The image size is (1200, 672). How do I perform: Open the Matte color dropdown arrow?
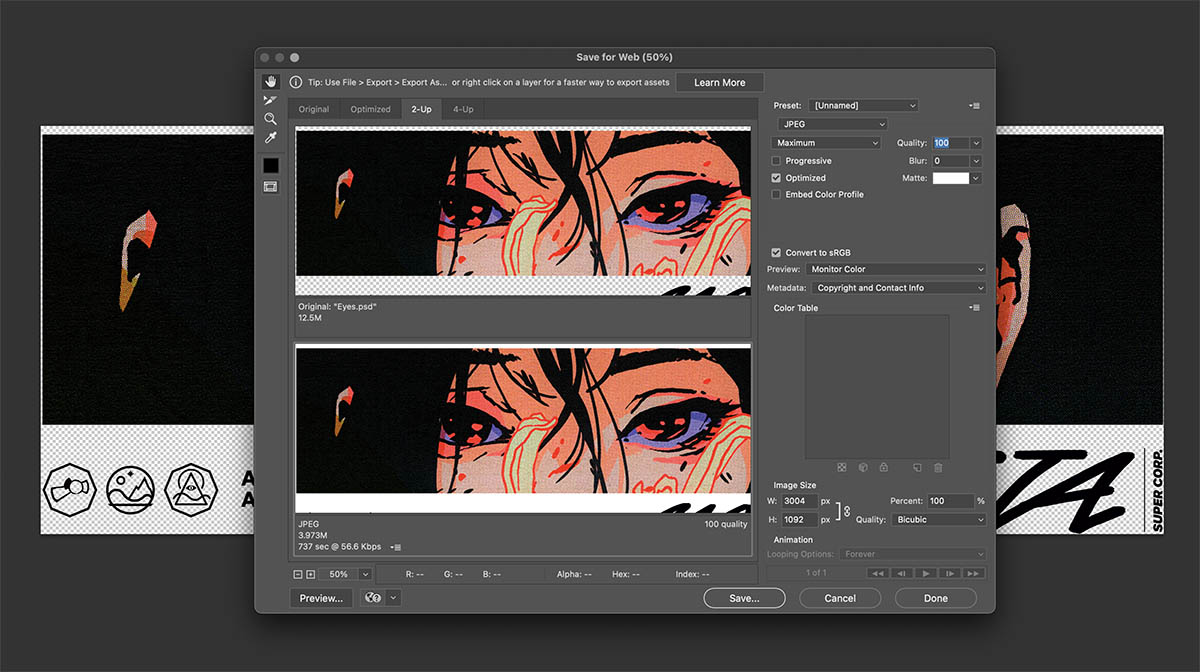(976, 178)
